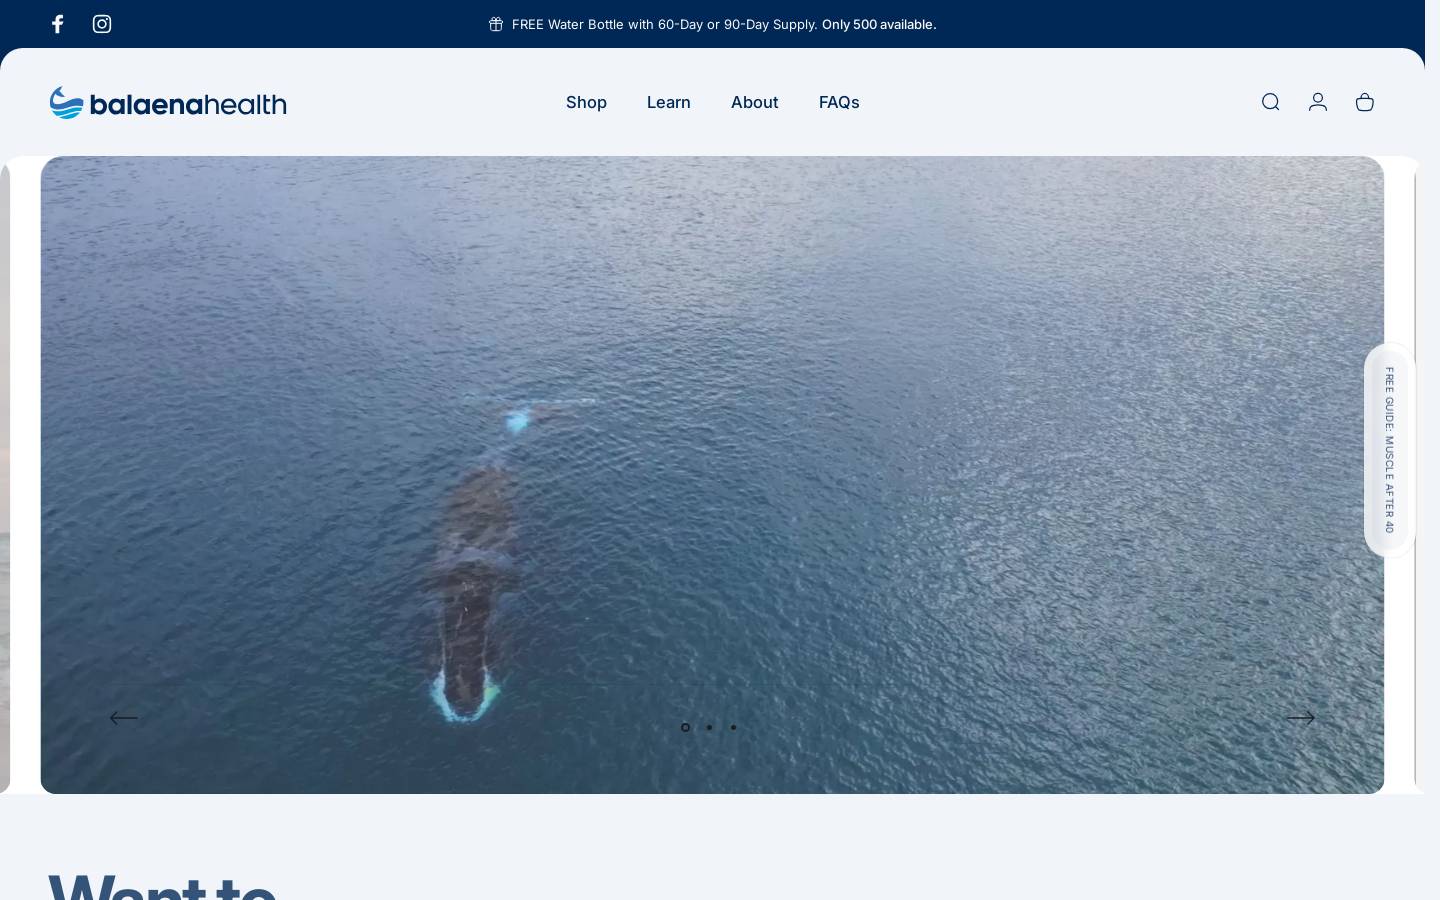Select the second slideshow dot
The image size is (1440, 900).
click(709, 727)
